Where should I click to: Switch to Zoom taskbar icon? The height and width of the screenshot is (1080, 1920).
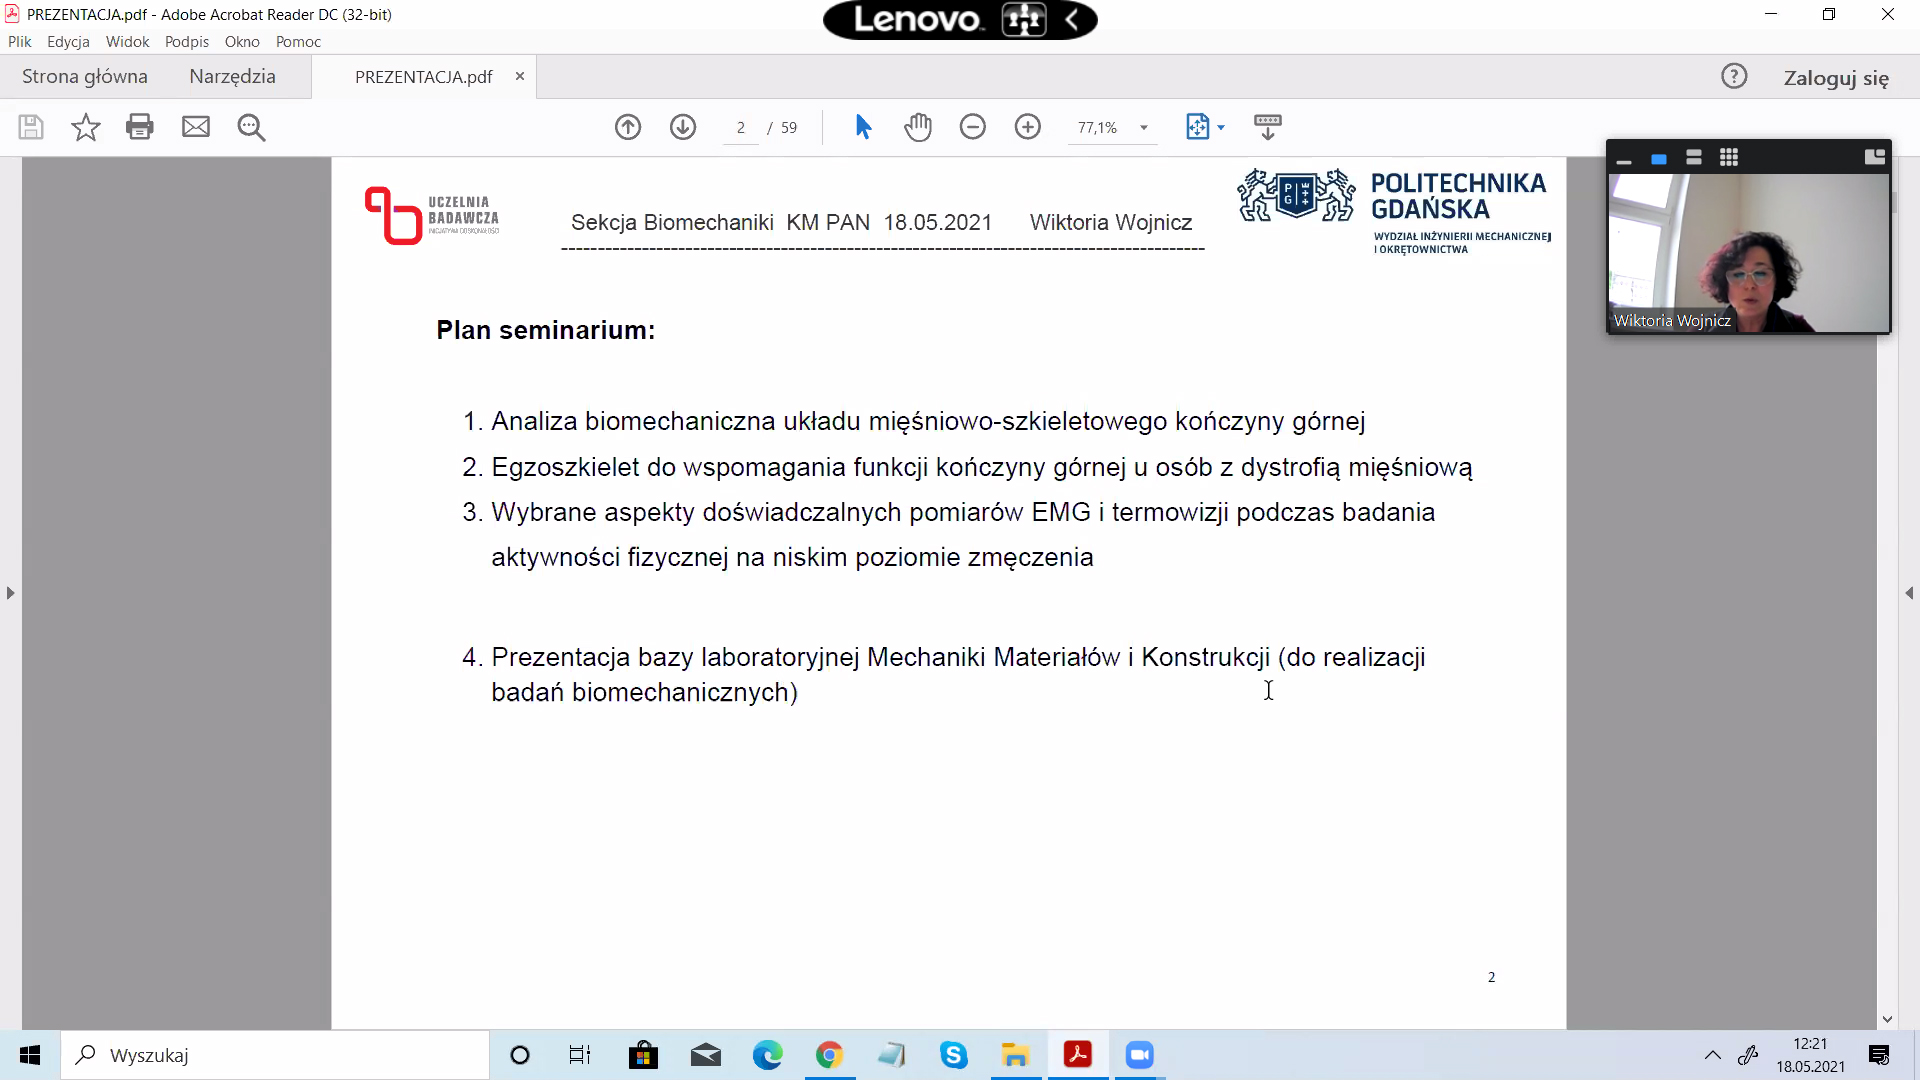tap(1140, 1055)
